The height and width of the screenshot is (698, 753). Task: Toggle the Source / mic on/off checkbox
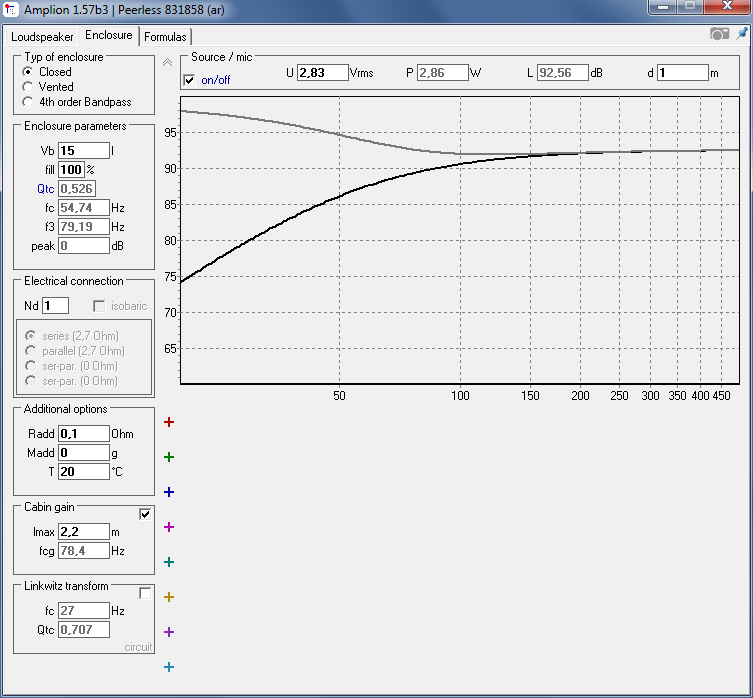click(189, 80)
